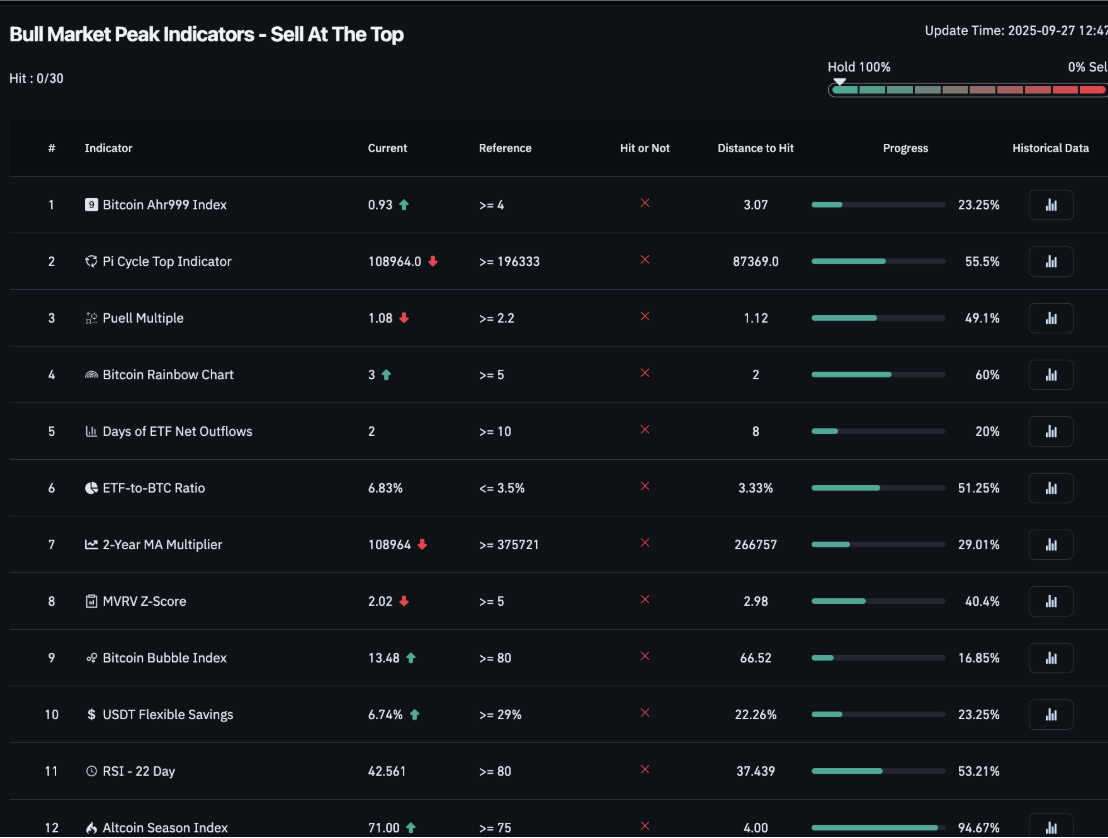This screenshot has height=838, width=1108.
Task: Open 2-Year MA Multiplier historical chart
Action: [x=1050, y=545]
